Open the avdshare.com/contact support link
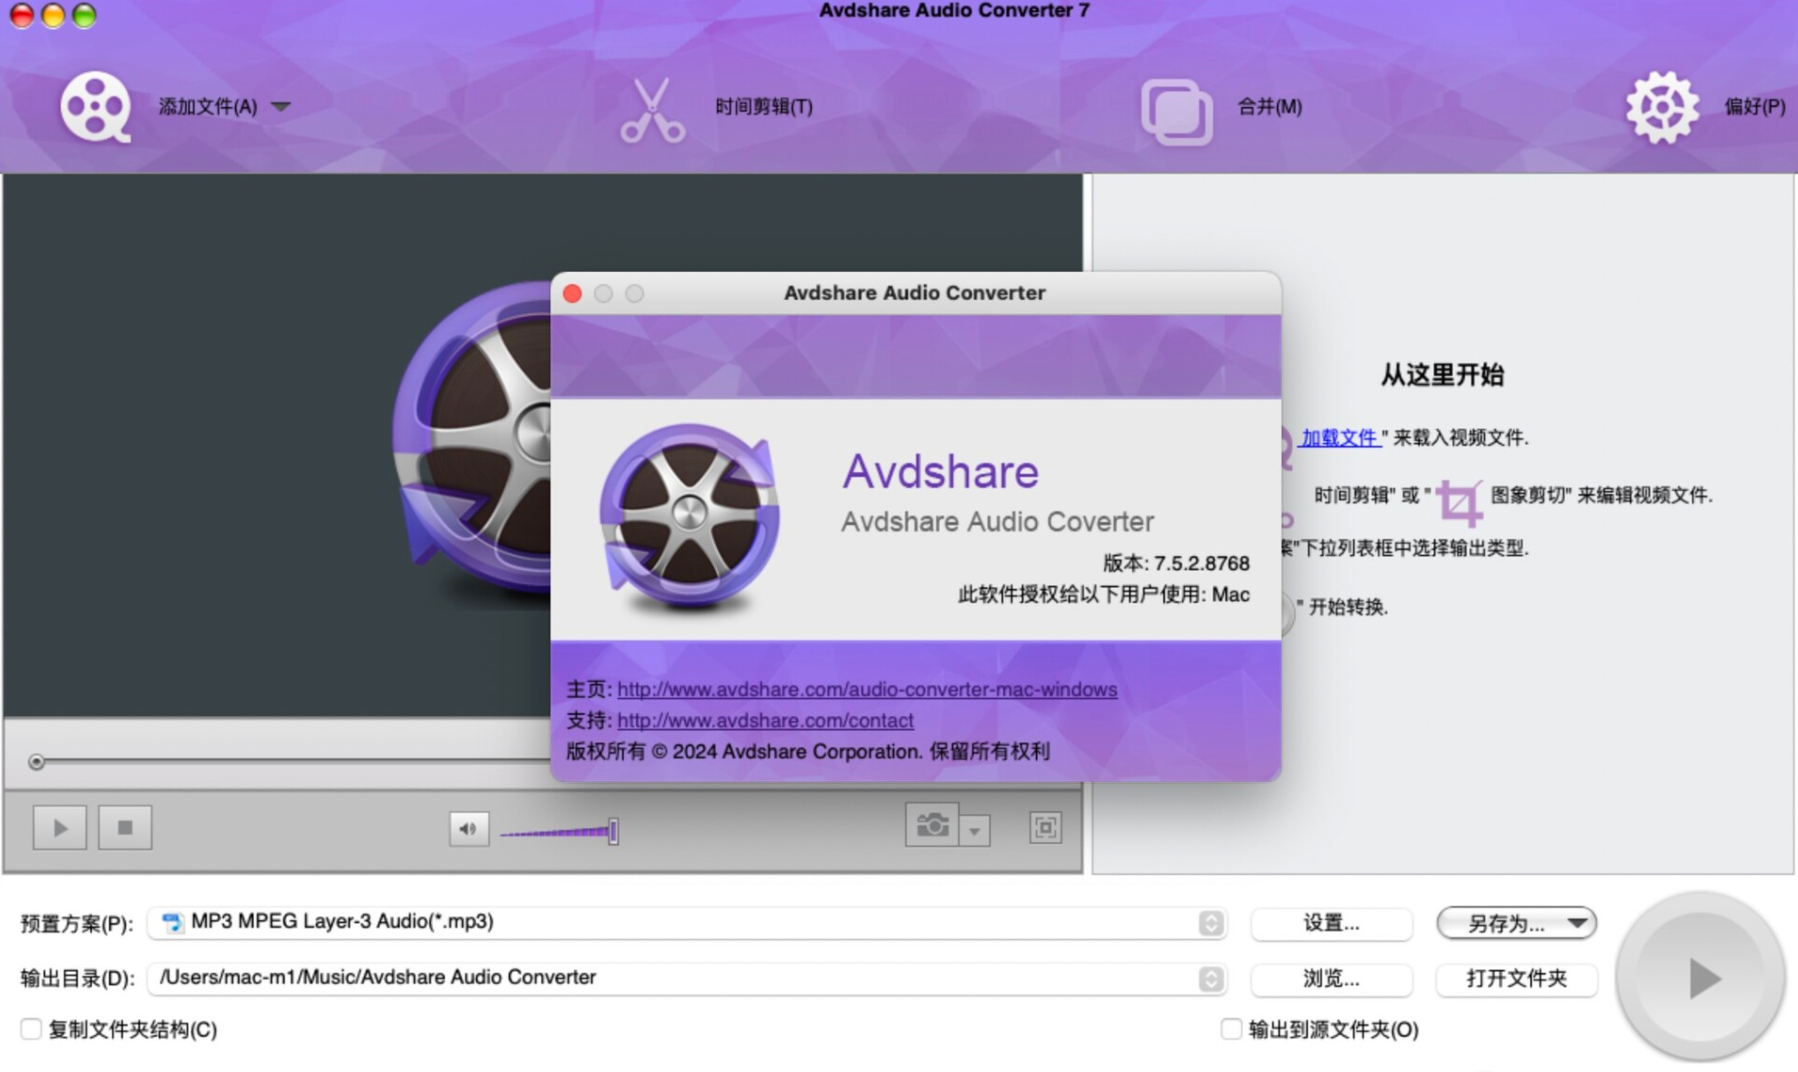The height and width of the screenshot is (1072, 1798). click(x=765, y=720)
